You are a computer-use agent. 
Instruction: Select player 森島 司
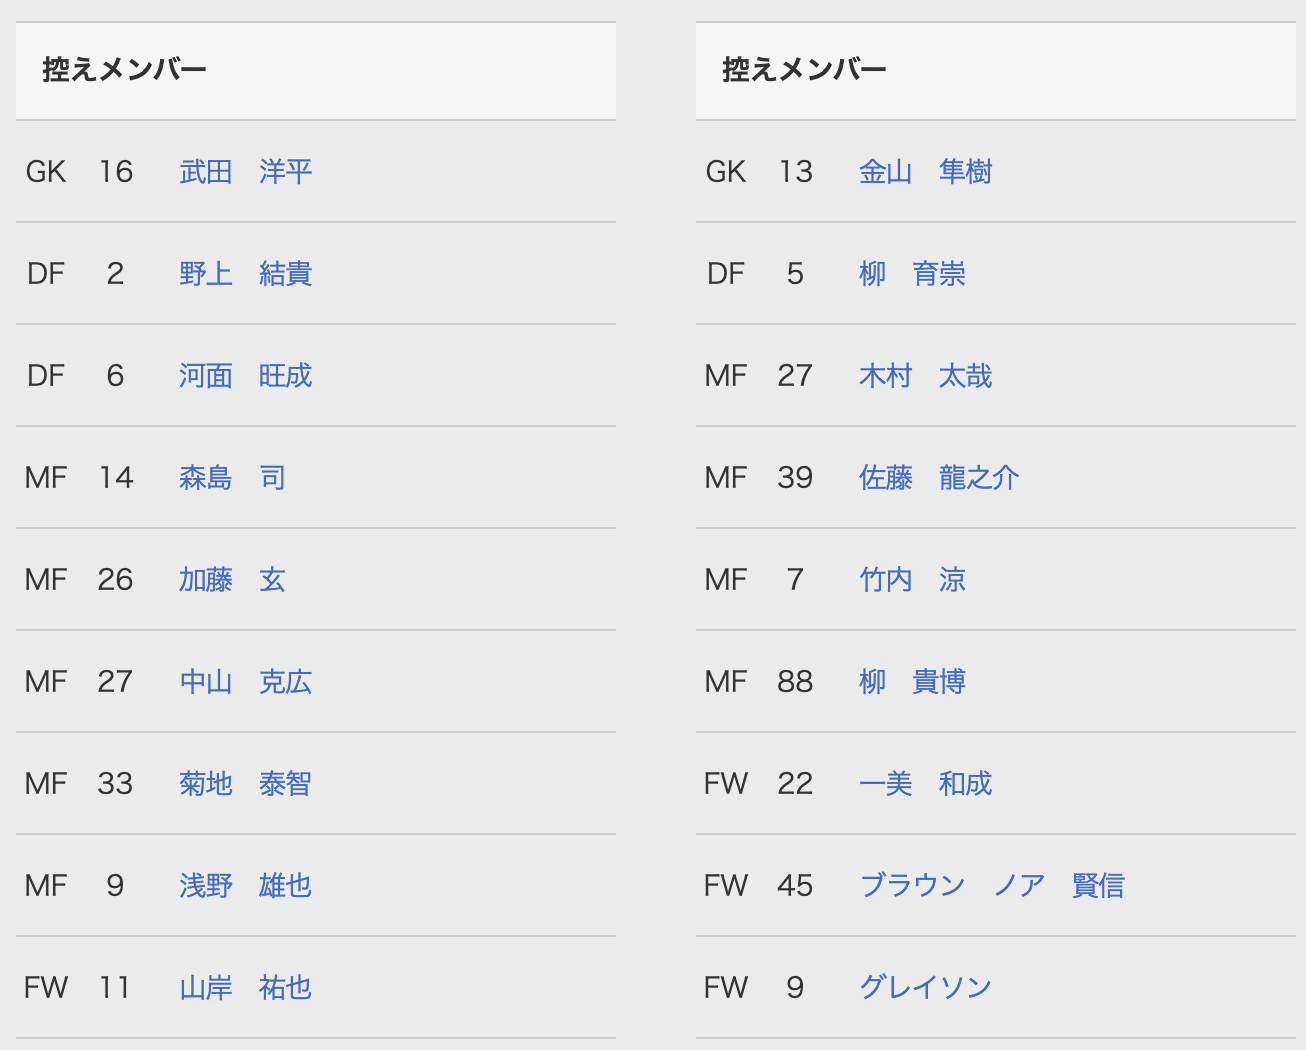tap(233, 478)
